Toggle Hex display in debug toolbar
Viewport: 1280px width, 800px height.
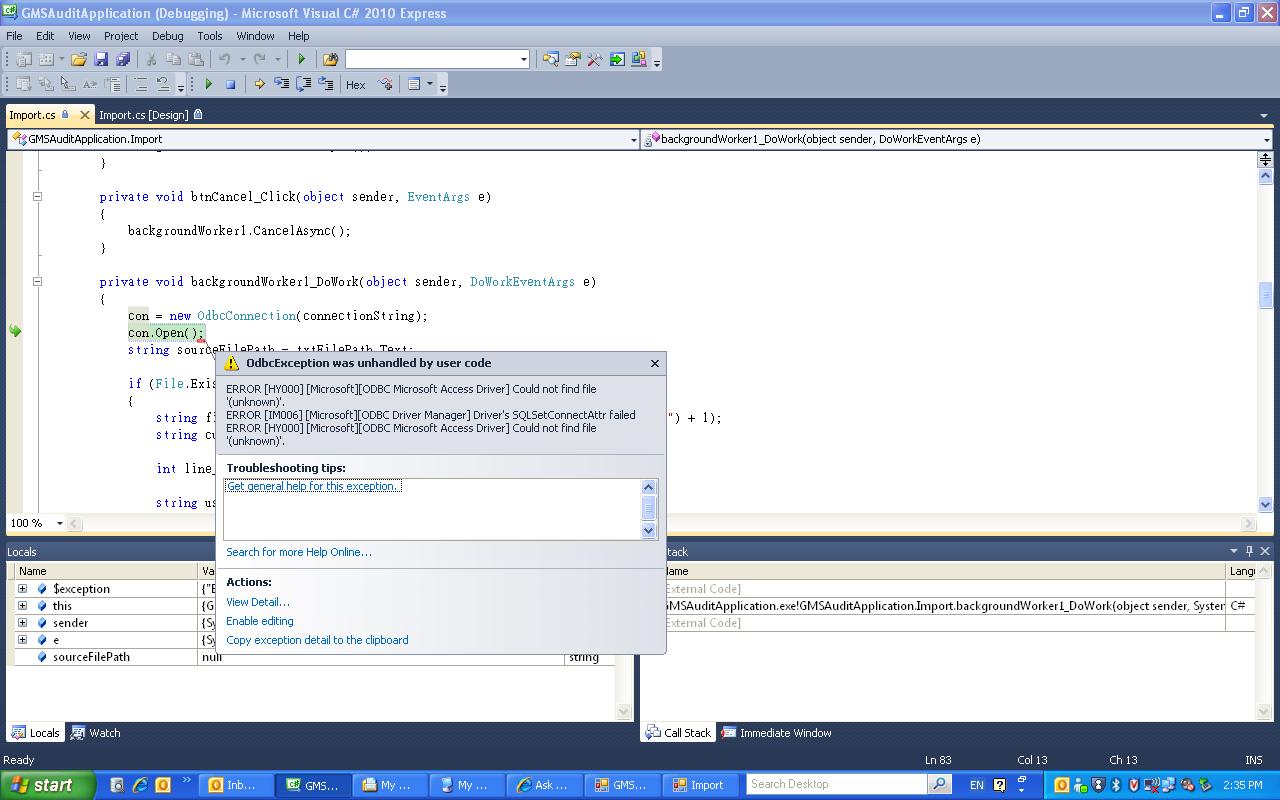coord(355,85)
